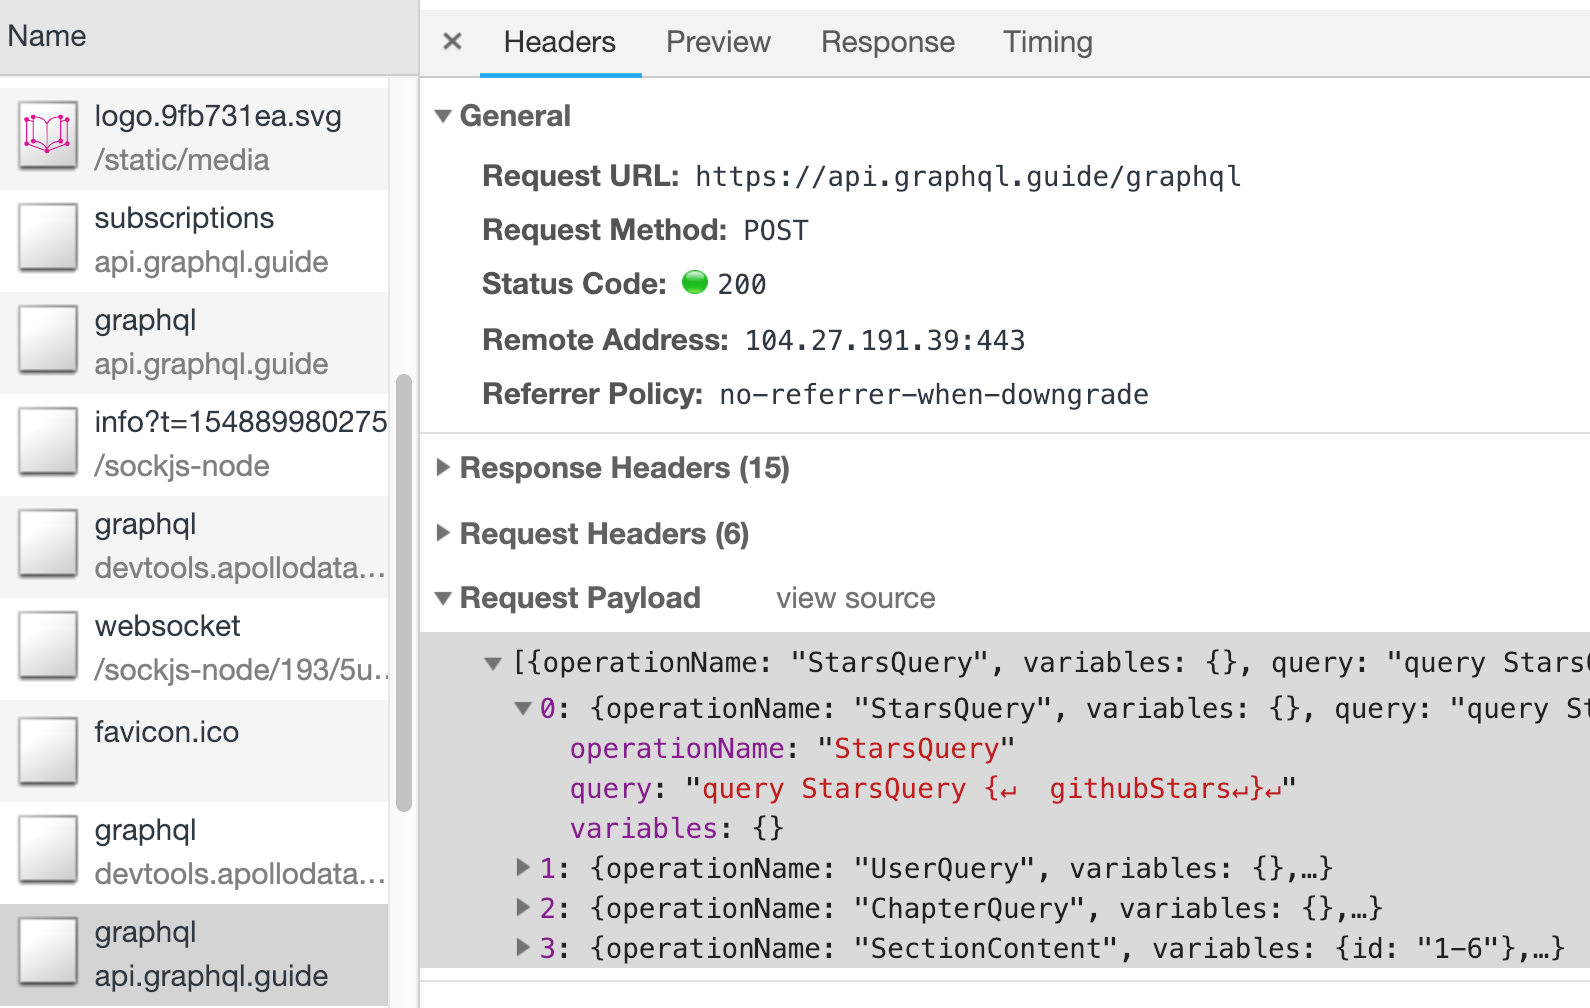Expand payload item 2 ChapterQuery
Screen dimensions: 1590x1008
tap(523, 908)
